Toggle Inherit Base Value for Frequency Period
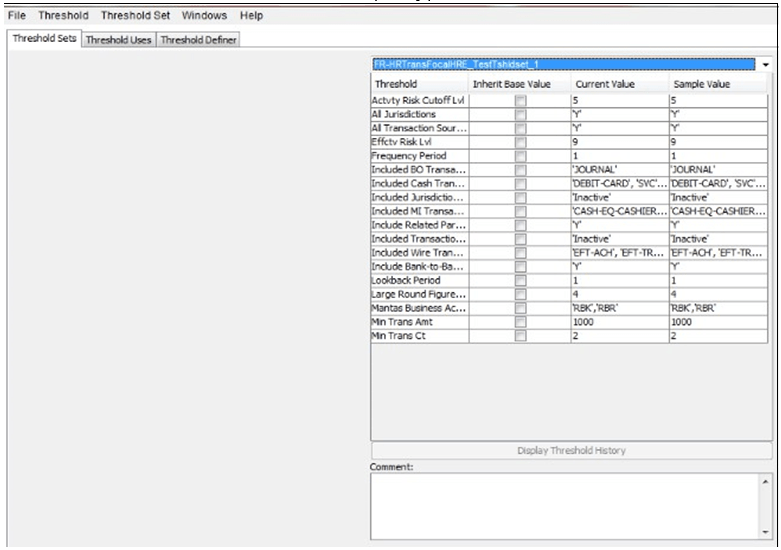The width and height of the screenshot is (781, 550). click(521, 156)
